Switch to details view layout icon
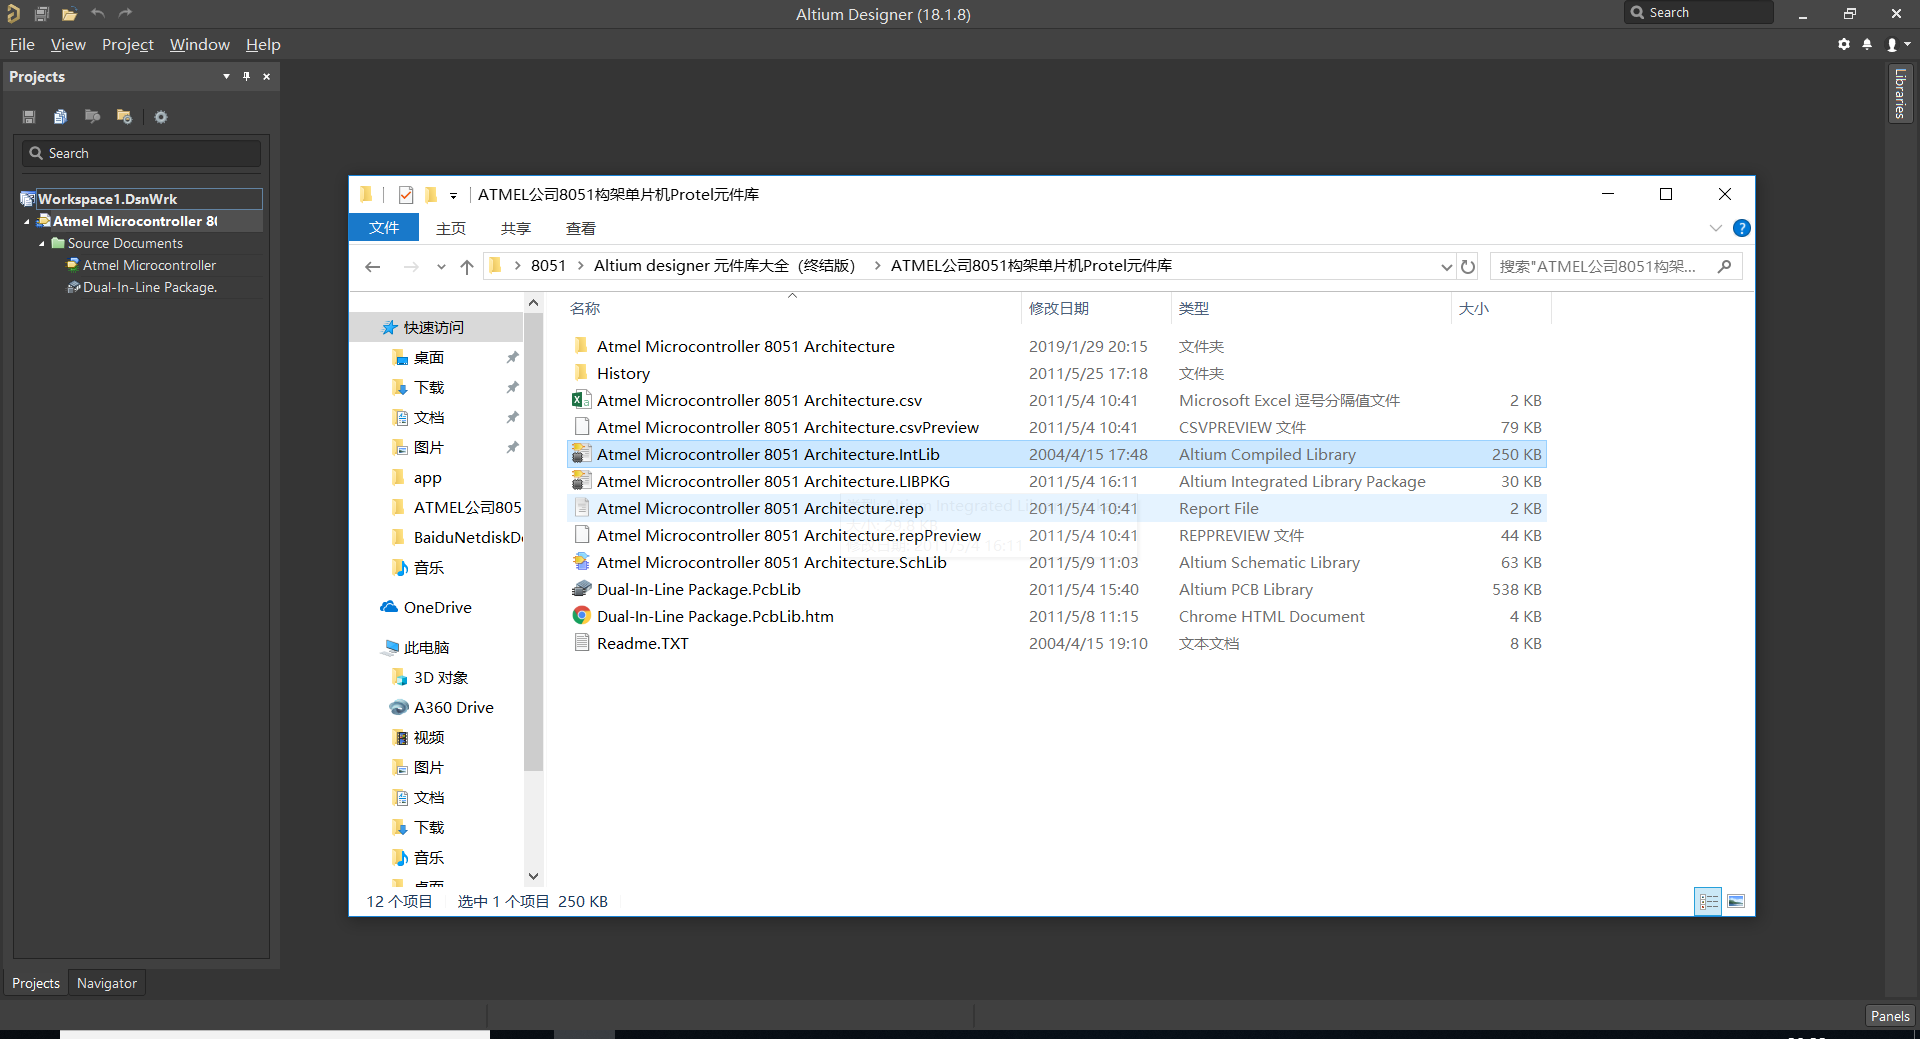This screenshot has height=1039, width=1920. click(1709, 901)
